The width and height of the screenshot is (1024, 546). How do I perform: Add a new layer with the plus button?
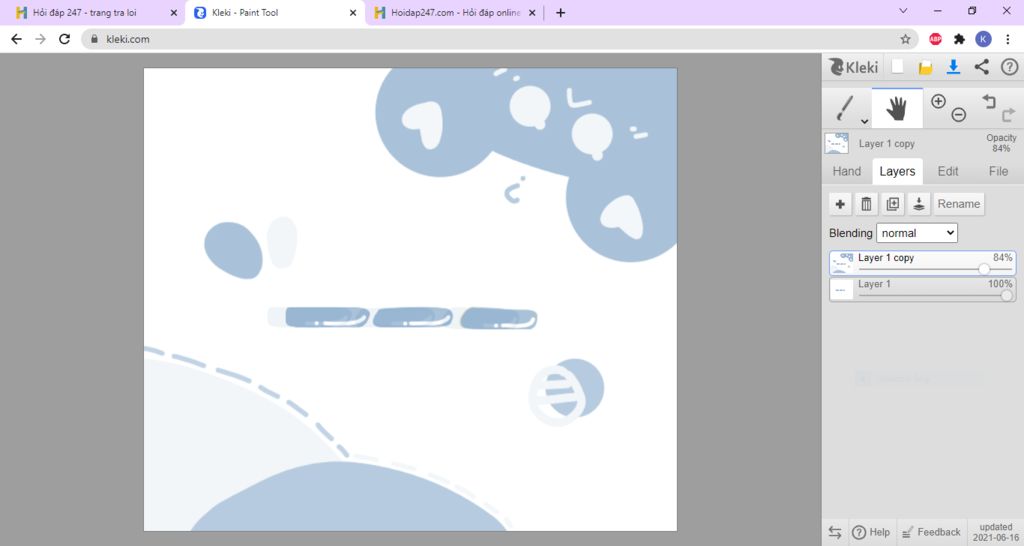(840, 204)
